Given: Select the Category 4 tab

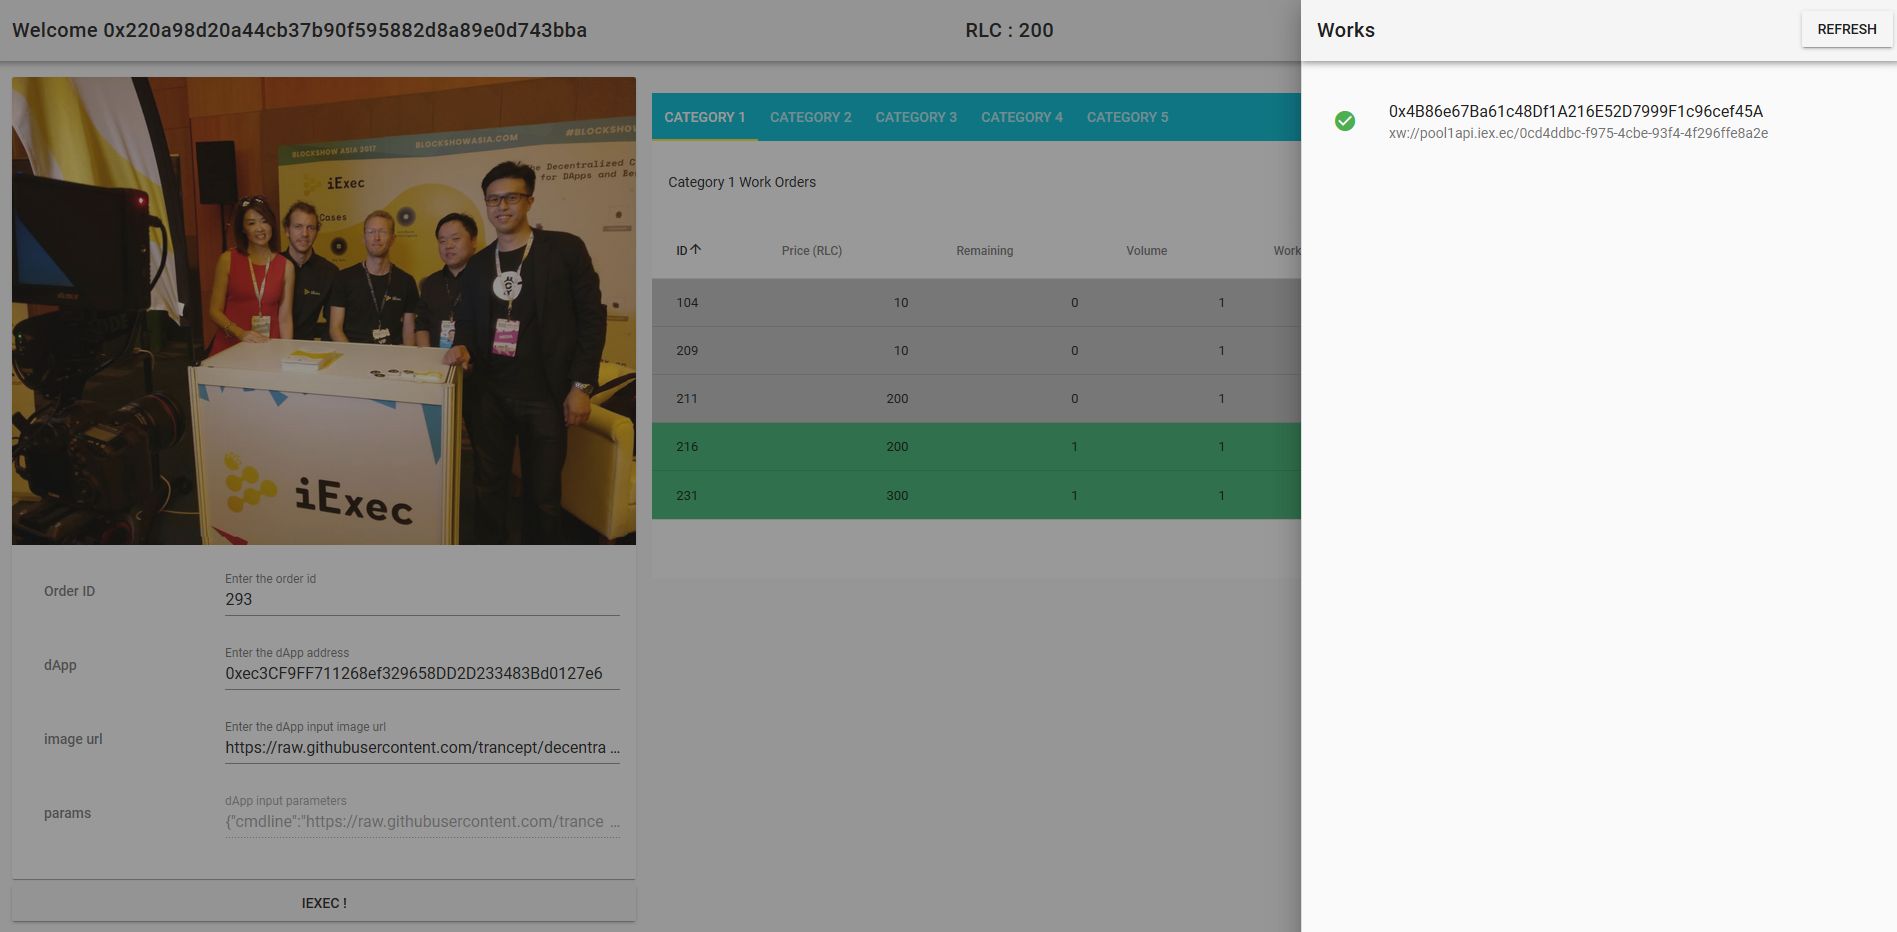Looking at the screenshot, I should (x=1022, y=117).
